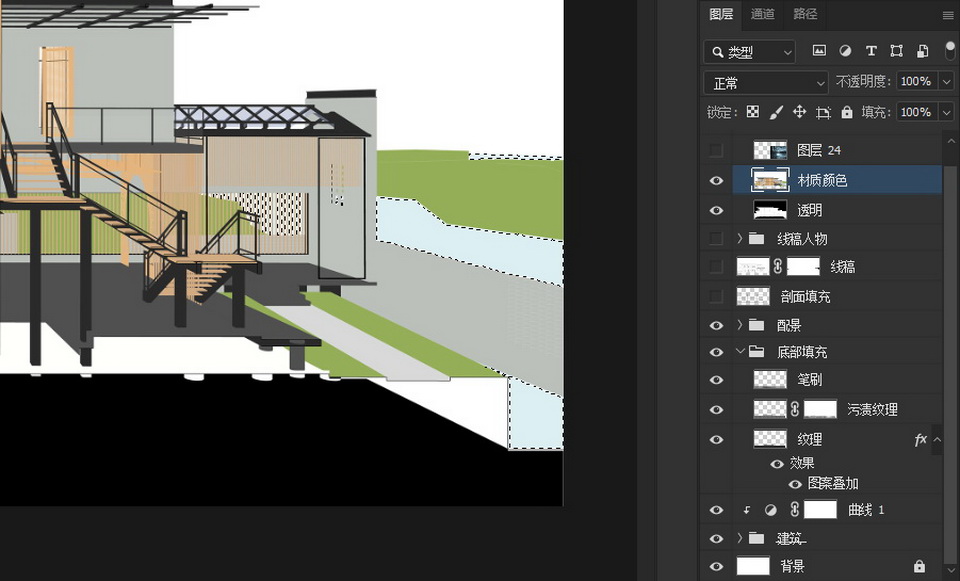Switch to the 路径 tab
The width and height of the screenshot is (960, 581).
pyautogui.click(x=805, y=14)
